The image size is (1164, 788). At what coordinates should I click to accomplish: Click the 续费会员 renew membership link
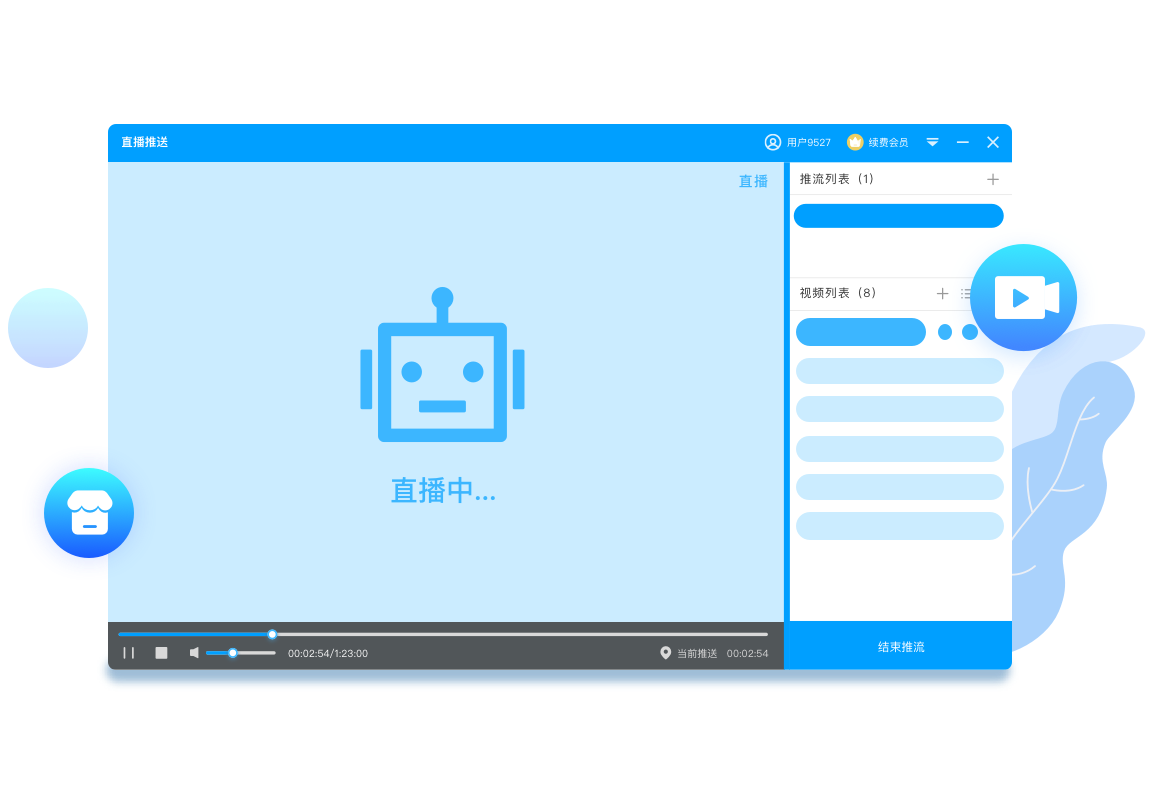pos(888,142)
